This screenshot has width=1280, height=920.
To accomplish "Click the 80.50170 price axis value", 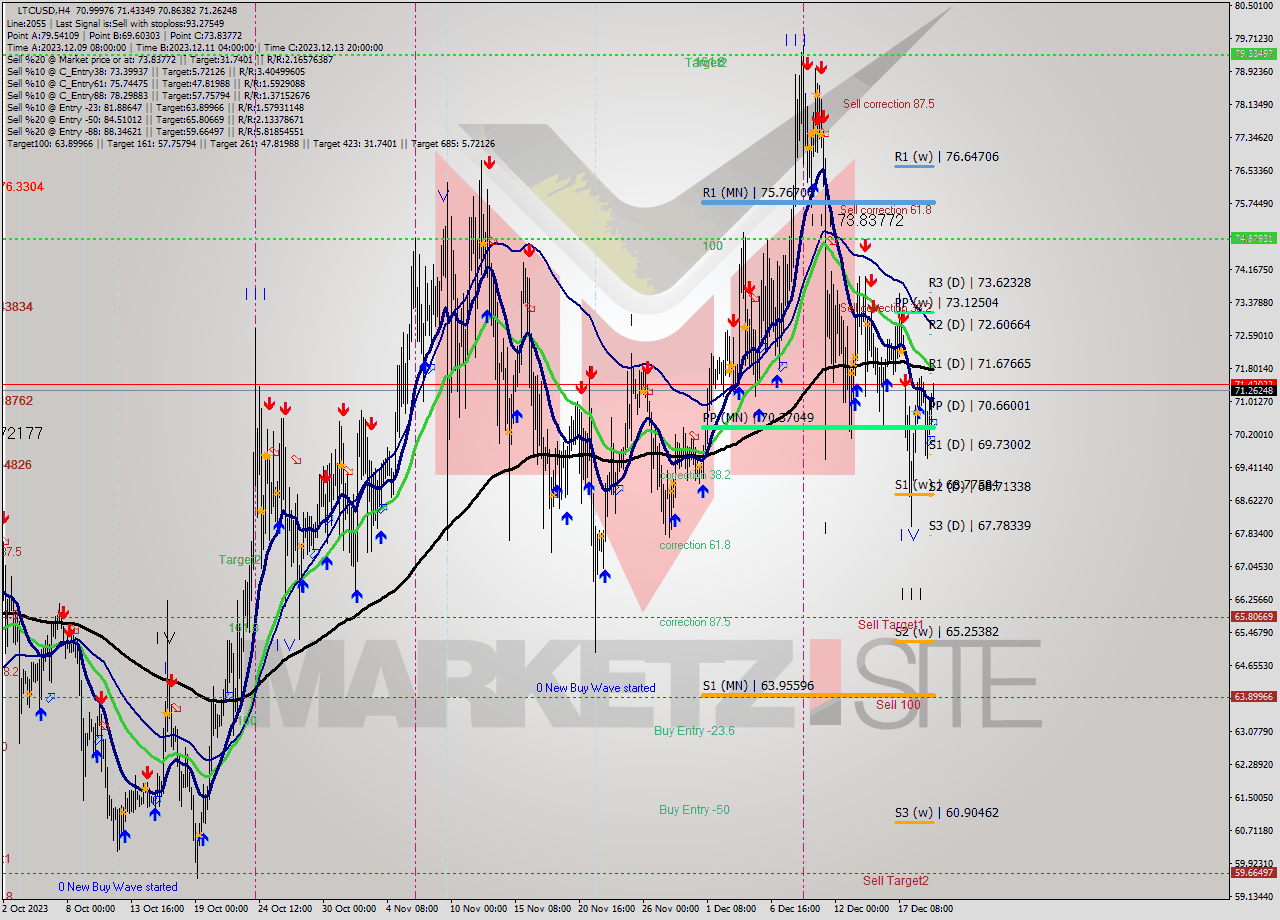I will [x=1254, y=6].
